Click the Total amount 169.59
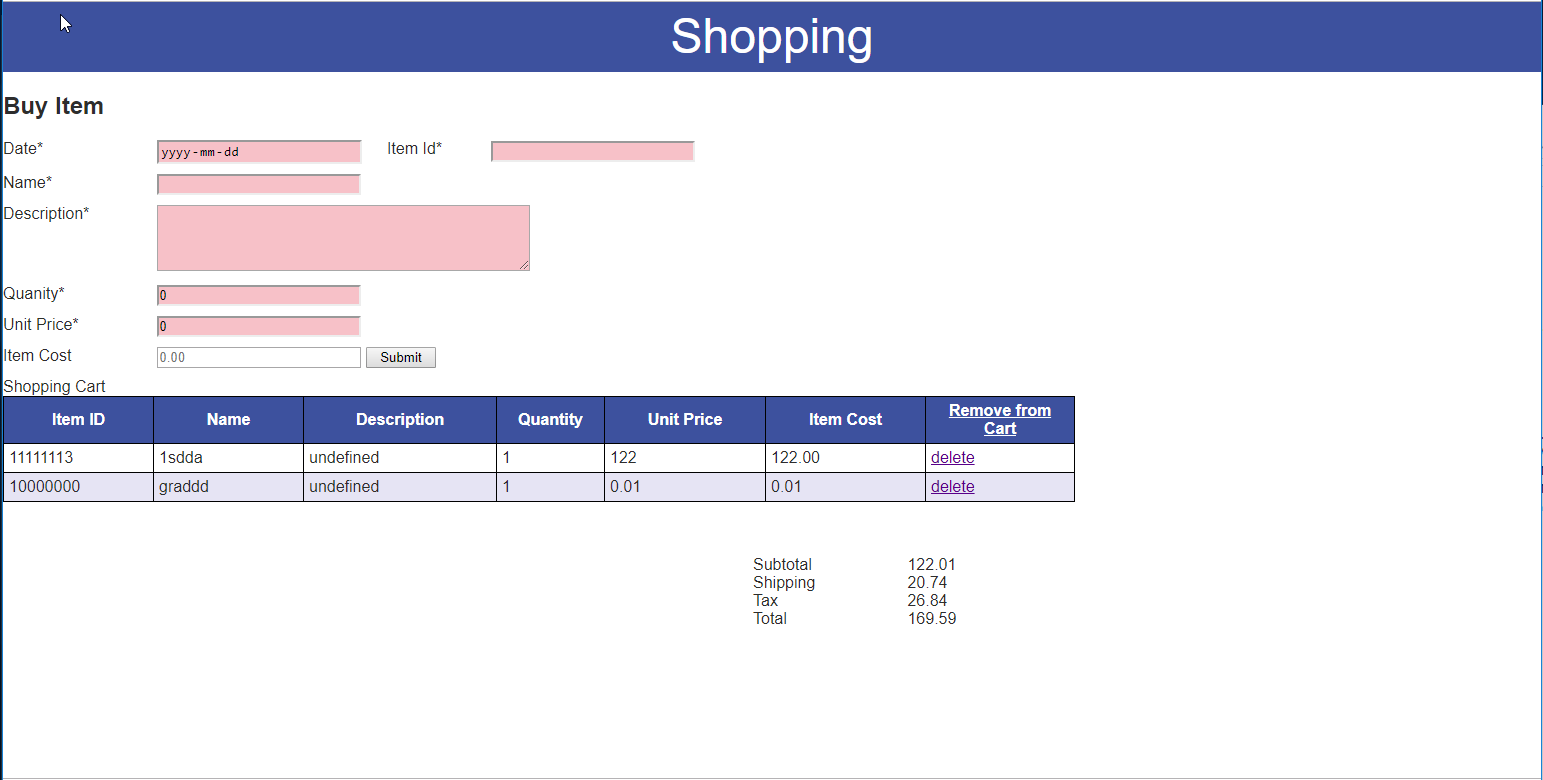The image size is (1543, 780). tap(931, 619)
